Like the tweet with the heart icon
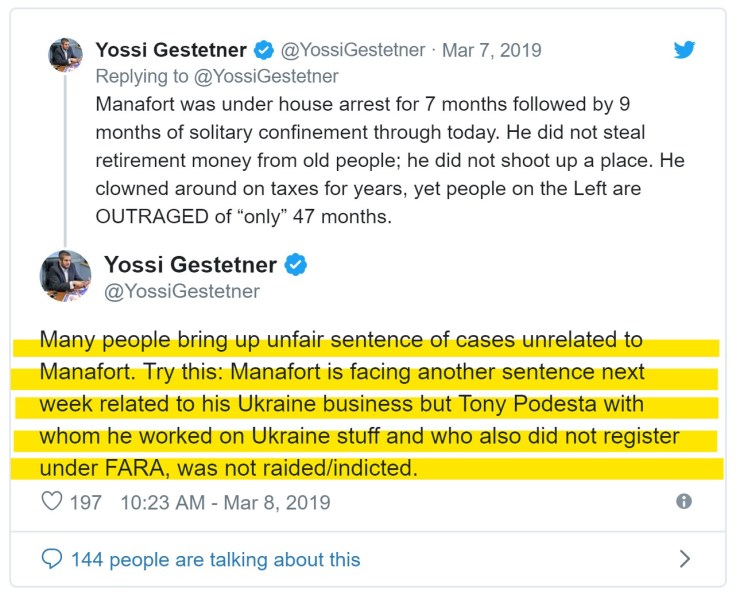736x595 pixels. pos(52,502)
